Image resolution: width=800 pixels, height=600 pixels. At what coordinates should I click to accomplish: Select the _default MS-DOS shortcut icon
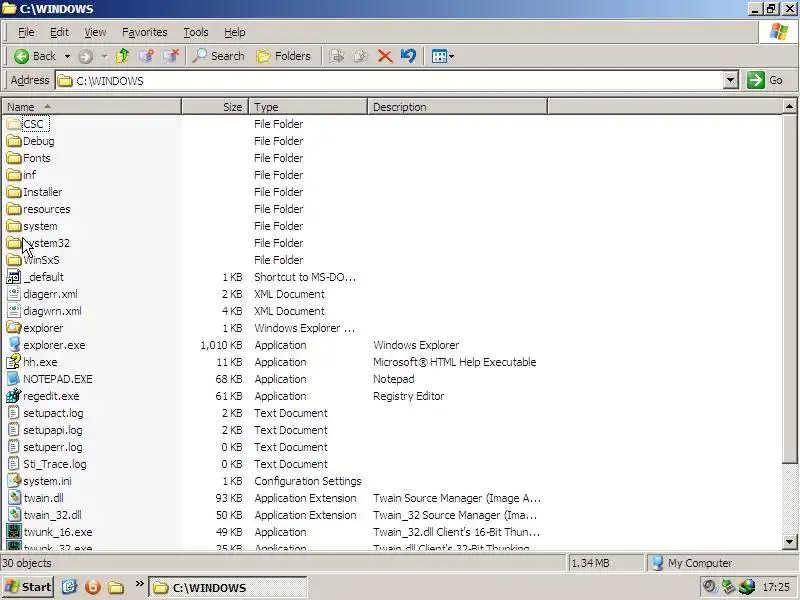[13, 277]
